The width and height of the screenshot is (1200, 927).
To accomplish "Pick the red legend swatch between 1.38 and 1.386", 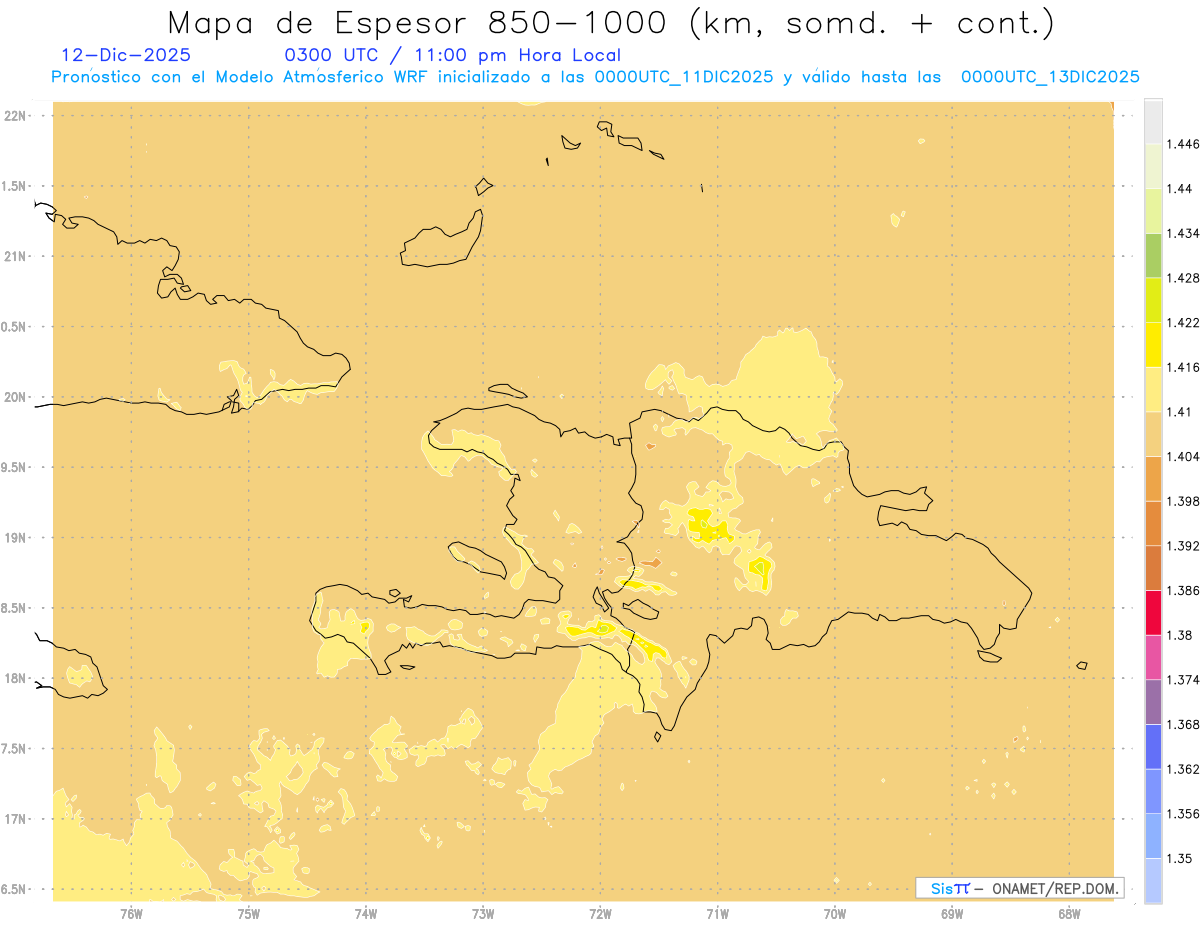I will coord(1153,612).
